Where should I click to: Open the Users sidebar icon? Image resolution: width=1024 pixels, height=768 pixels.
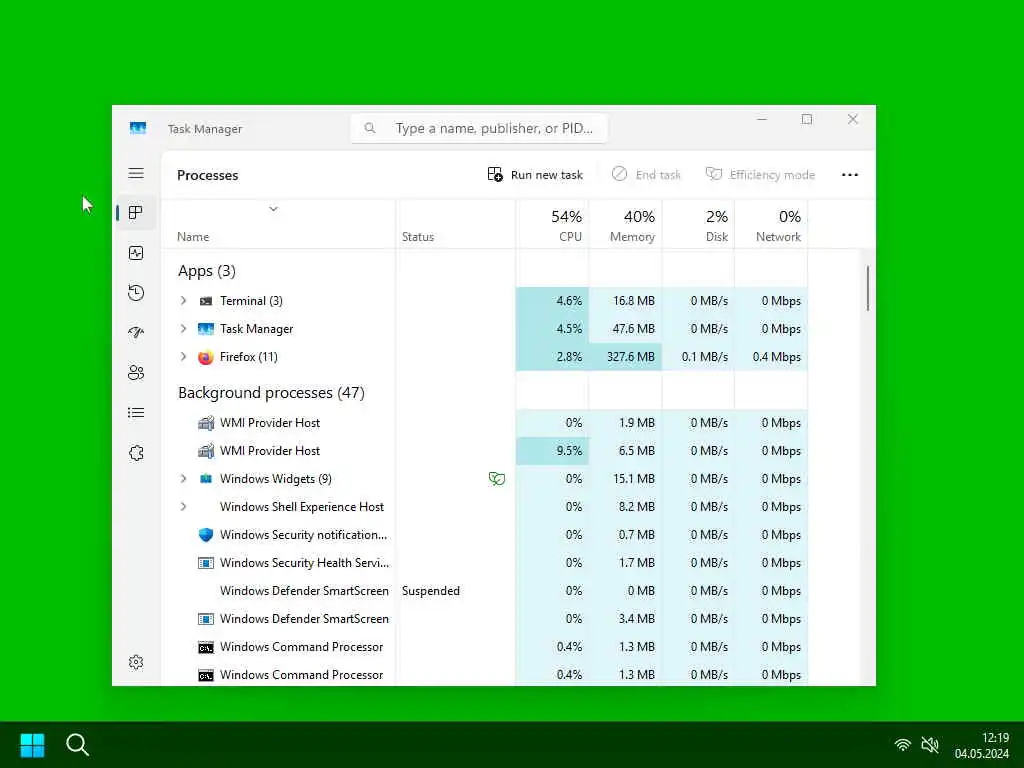click(x=136, y=373)
